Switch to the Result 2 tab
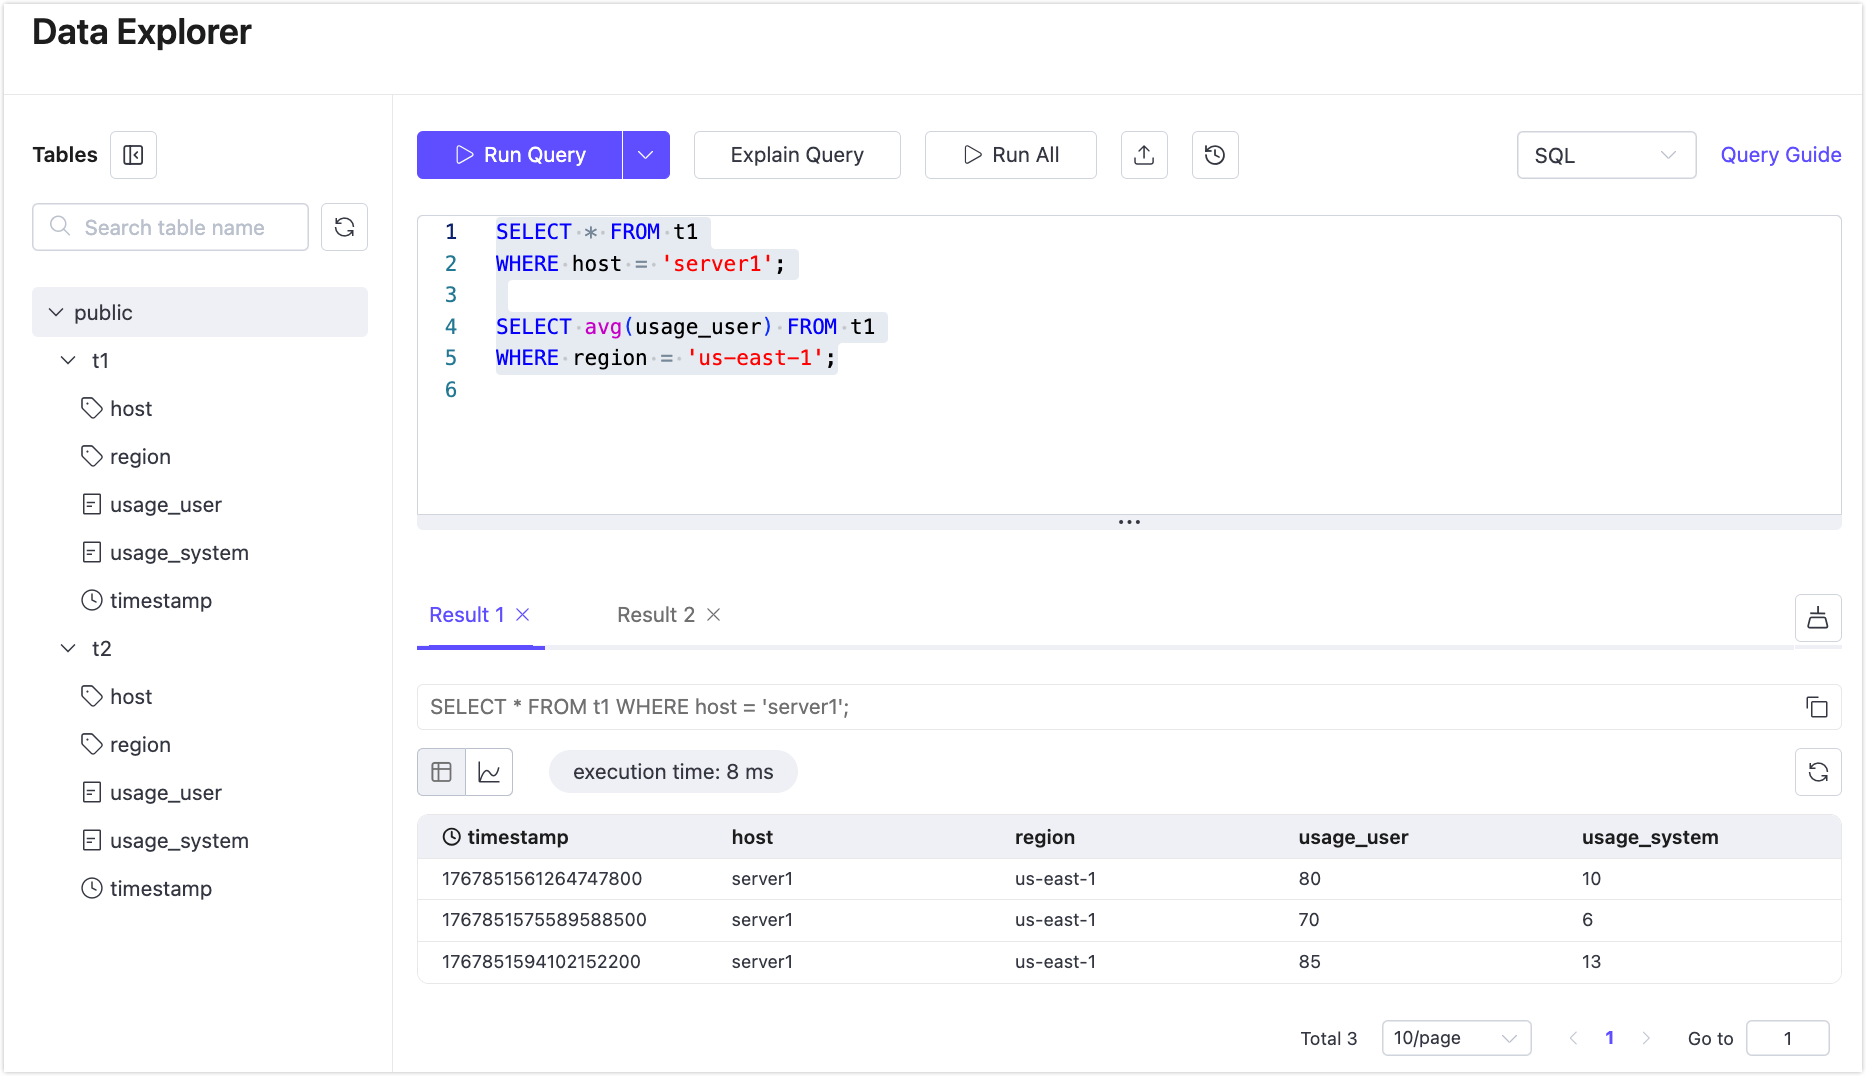The width and height of the screenshot is (1866, 1076). click(654, 614)
